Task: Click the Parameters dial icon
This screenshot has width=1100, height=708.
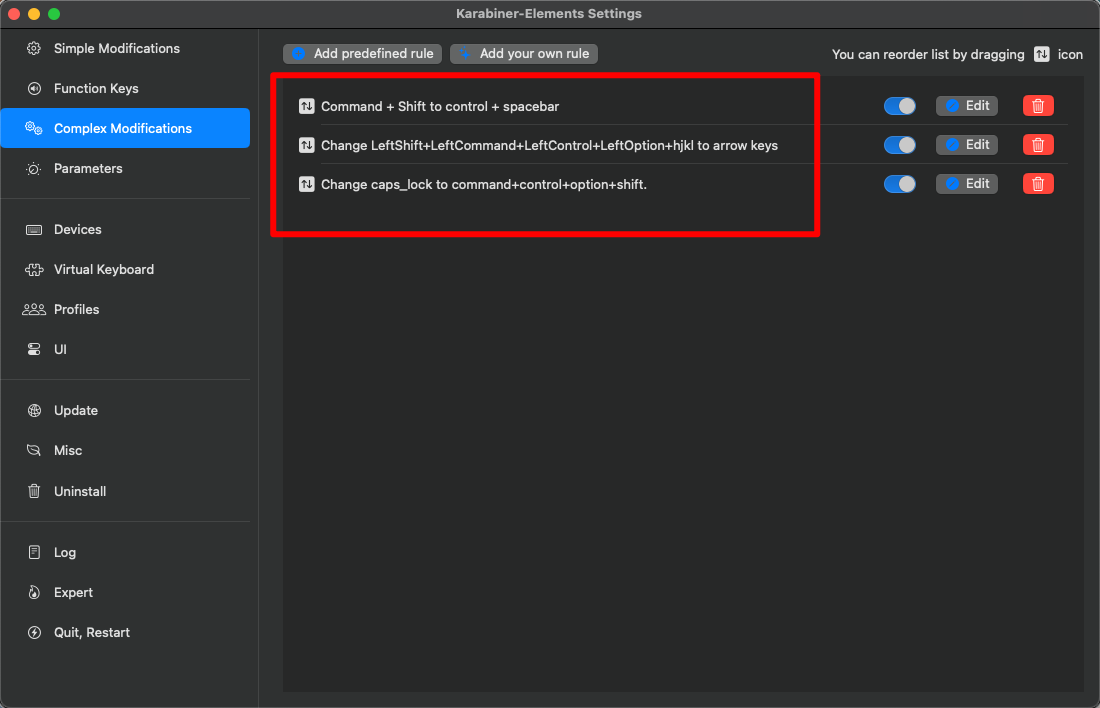Action: 34,168
